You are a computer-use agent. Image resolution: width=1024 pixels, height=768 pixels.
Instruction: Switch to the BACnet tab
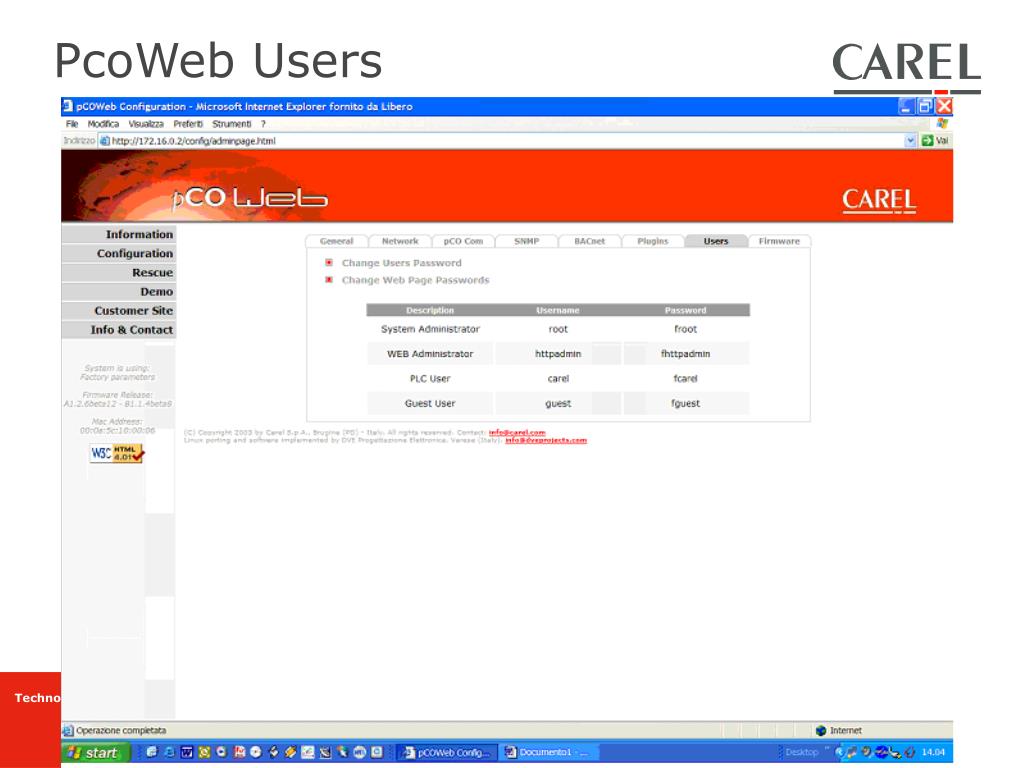(590, 241)
